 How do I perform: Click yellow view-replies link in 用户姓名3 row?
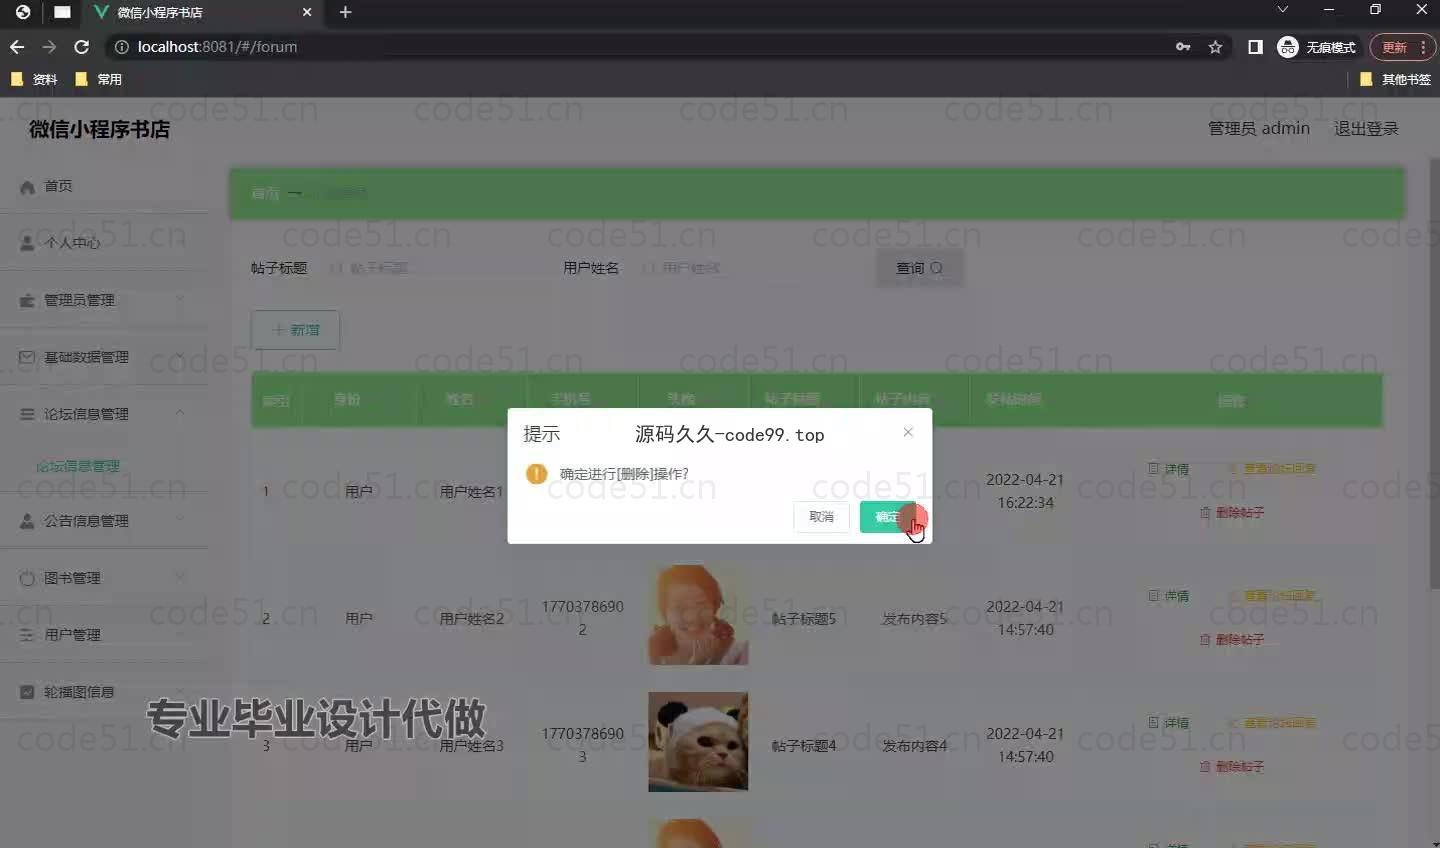(1272, 723)
